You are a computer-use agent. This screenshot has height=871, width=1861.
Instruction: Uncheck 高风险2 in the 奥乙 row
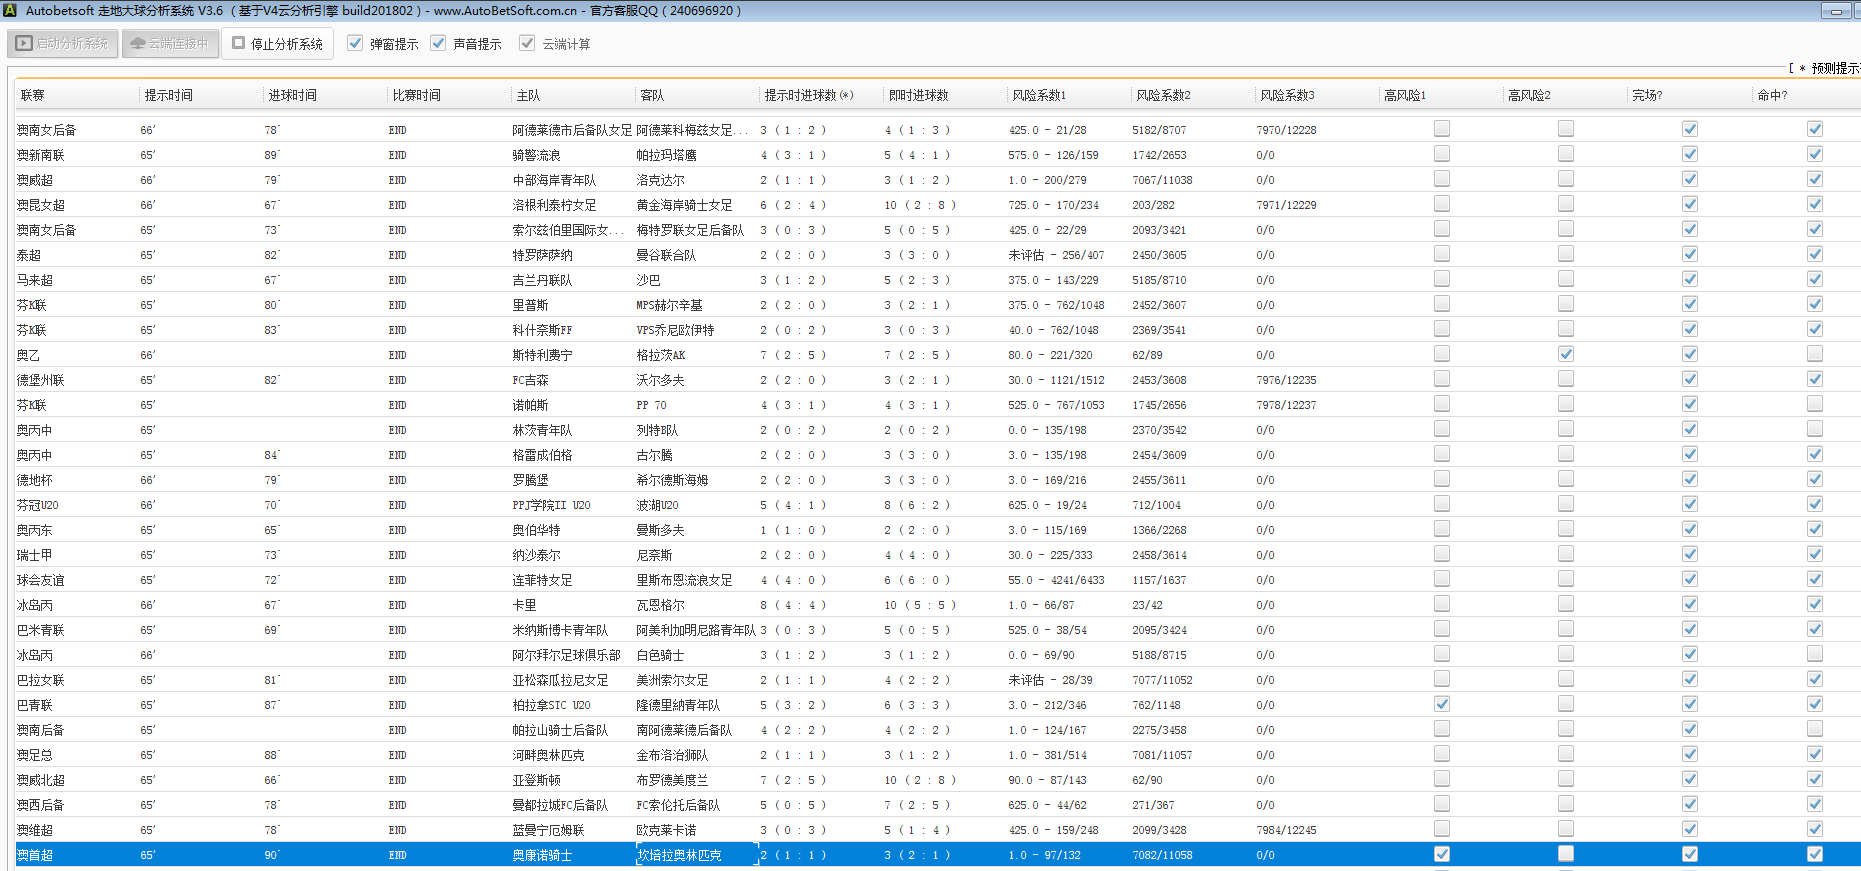click(x=1566, y=354)
